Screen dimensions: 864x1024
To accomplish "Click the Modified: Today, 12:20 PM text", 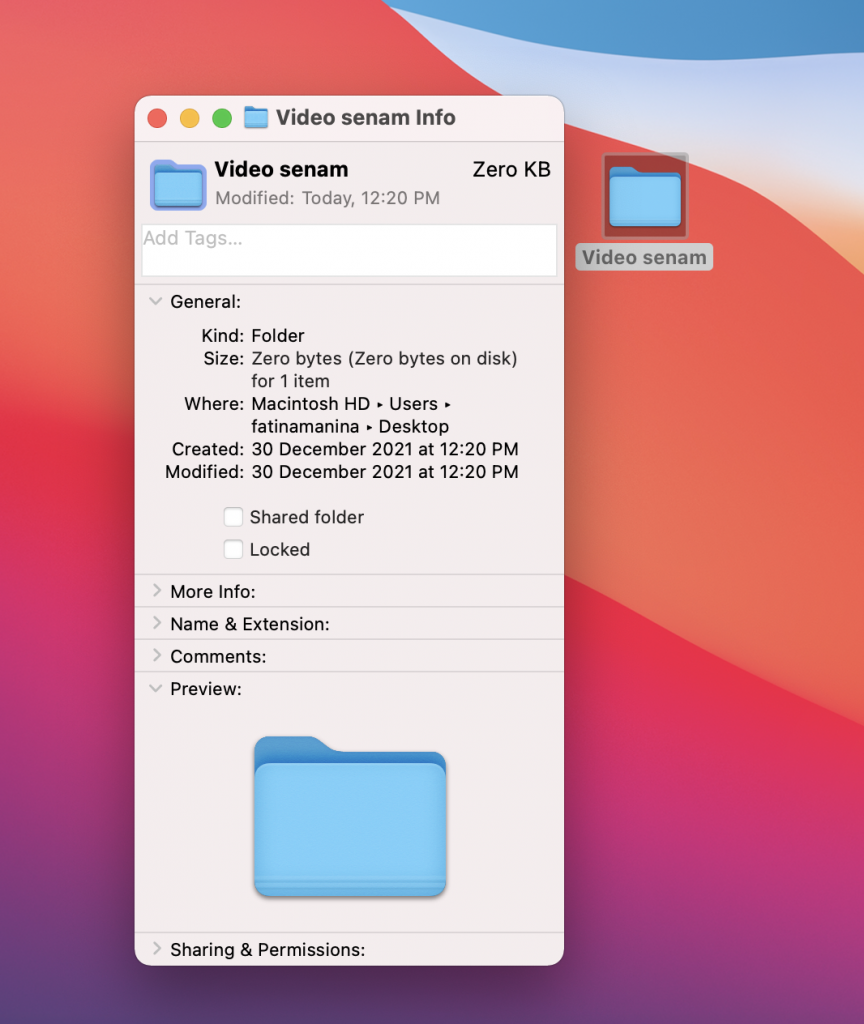I will (328, 198).
